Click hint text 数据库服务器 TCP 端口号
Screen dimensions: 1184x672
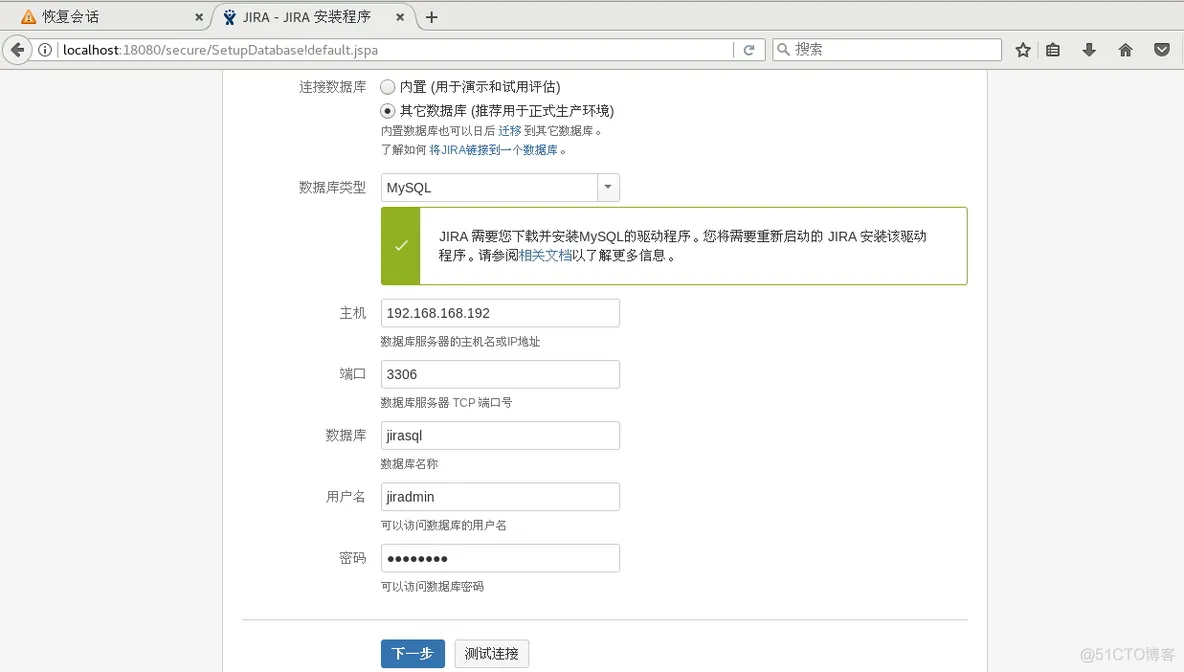click(x=446, y=402)
